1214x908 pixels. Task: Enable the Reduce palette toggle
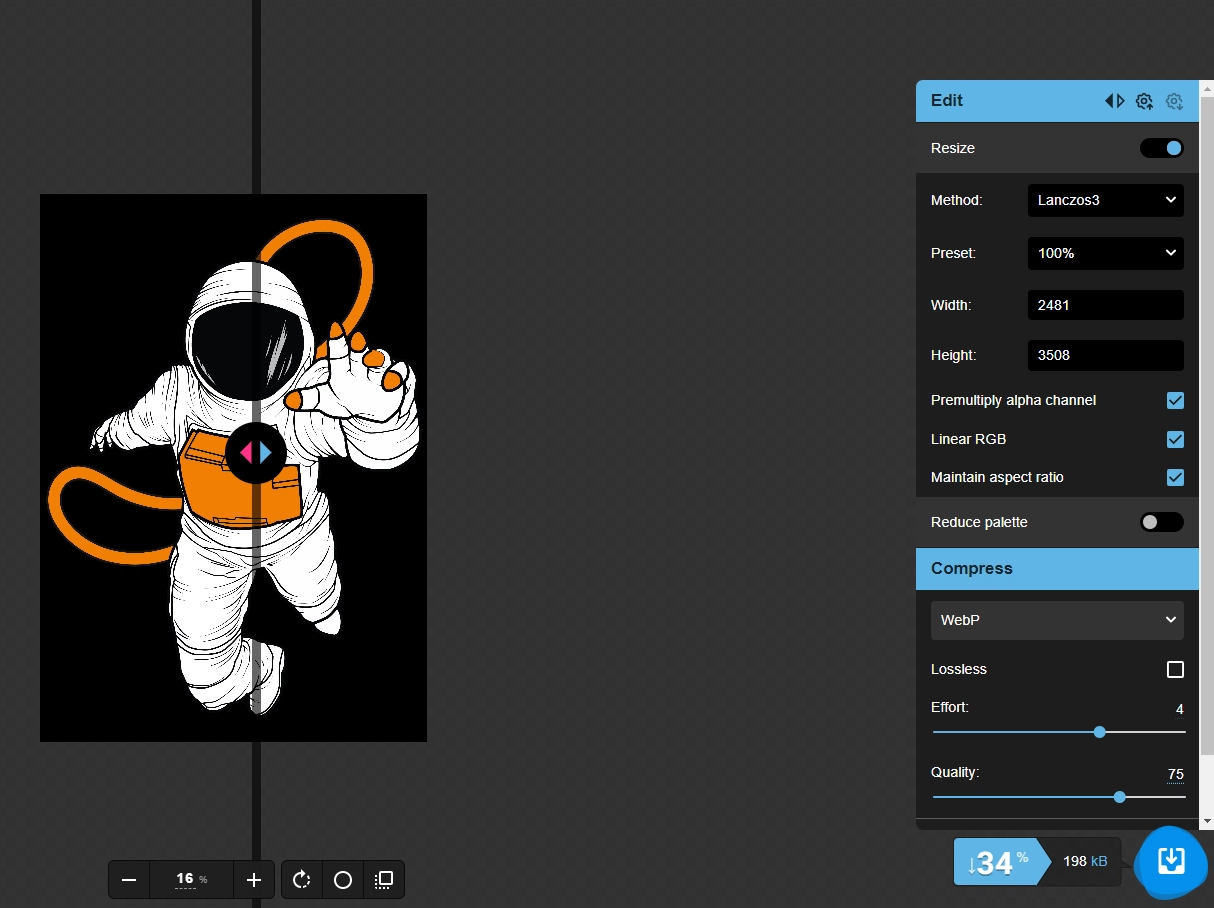pos(1161,522)
